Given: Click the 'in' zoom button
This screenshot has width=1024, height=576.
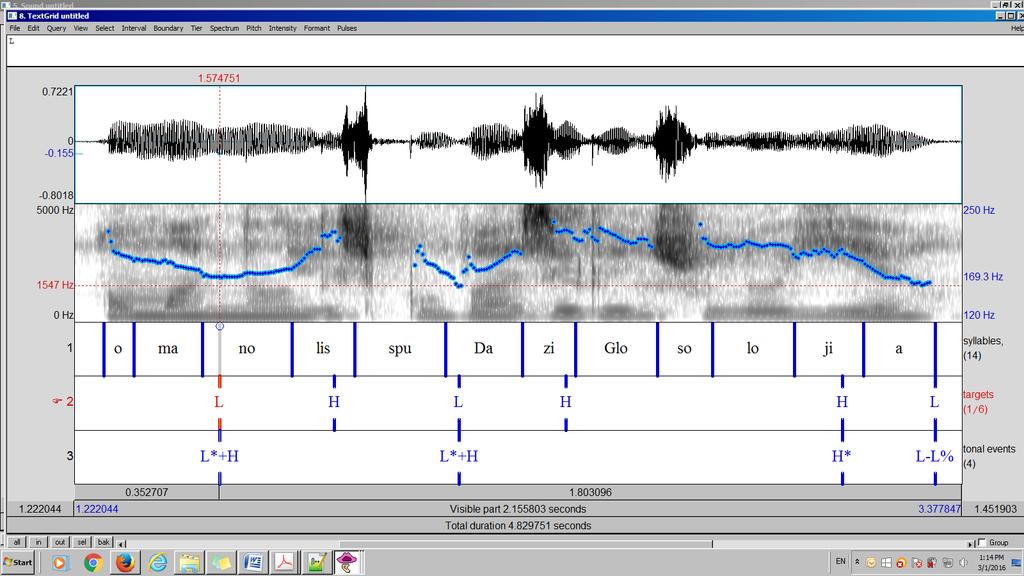Looking at the screenshot, I should click(x=39, y=542).
